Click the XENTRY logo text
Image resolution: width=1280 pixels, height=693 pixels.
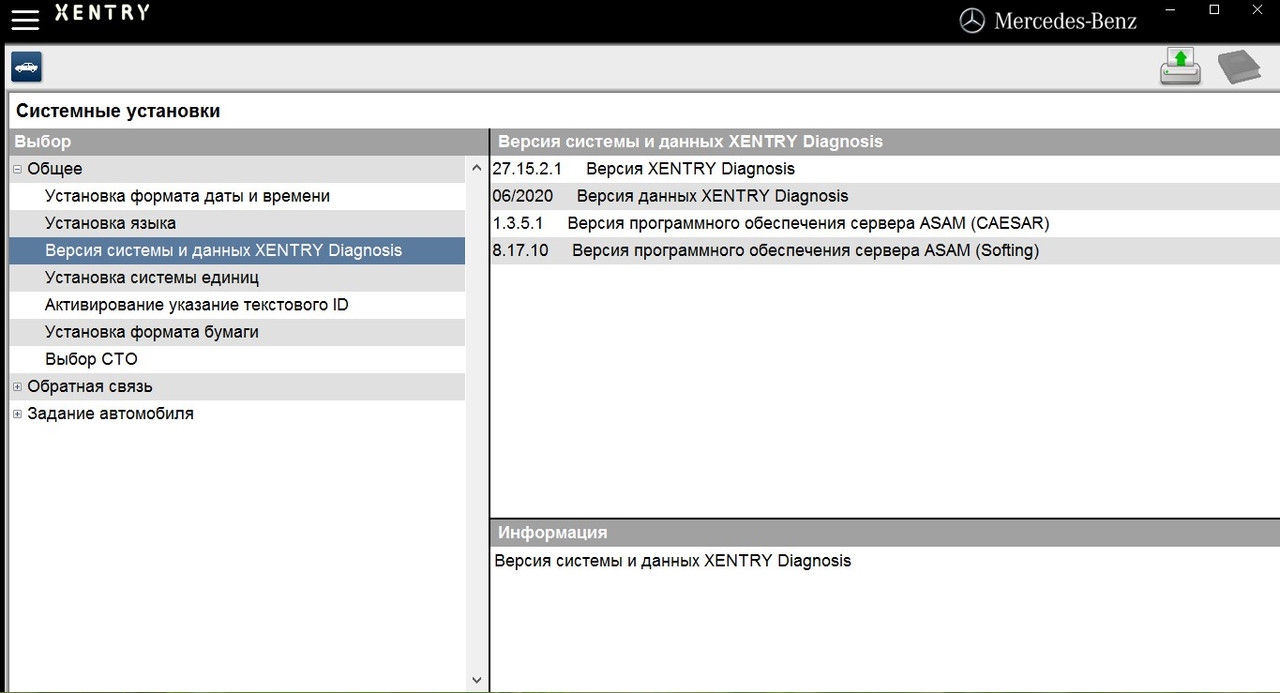point(102,13)
